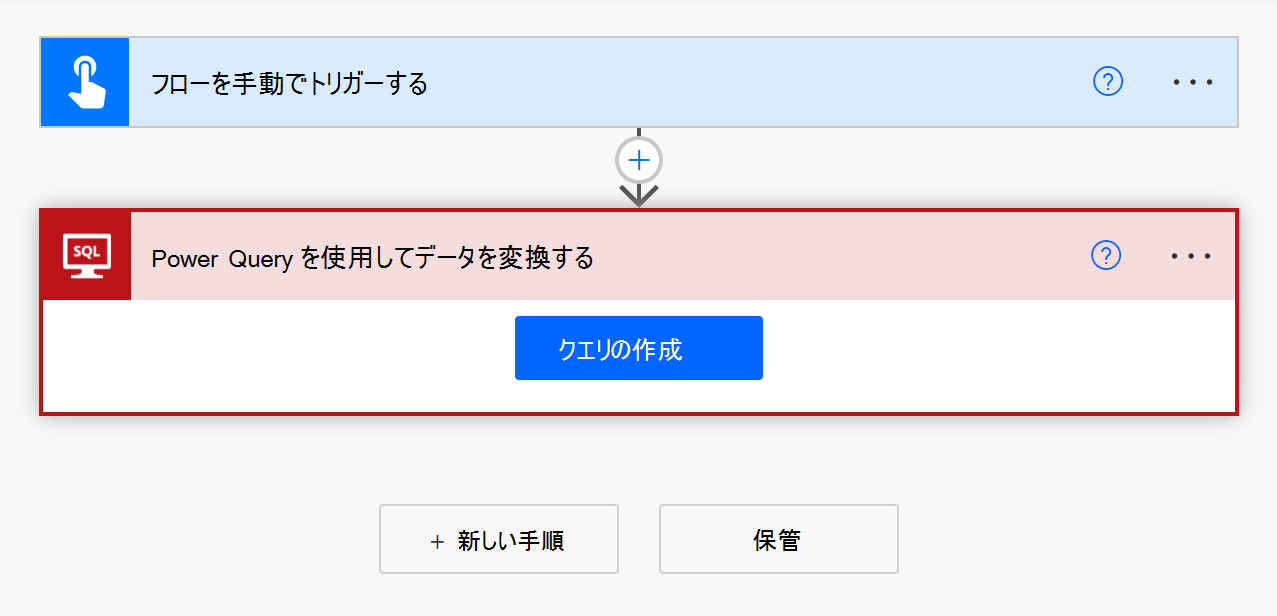Click the SQL Server connector icon
This screenshot has height=616, width=1277.
coord(85,255)
